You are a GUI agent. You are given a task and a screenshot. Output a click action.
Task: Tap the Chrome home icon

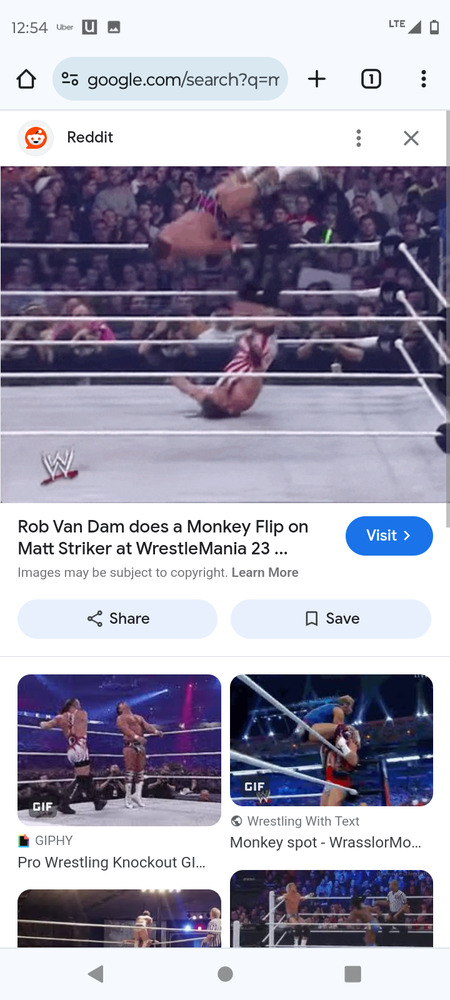pos(26,79)
